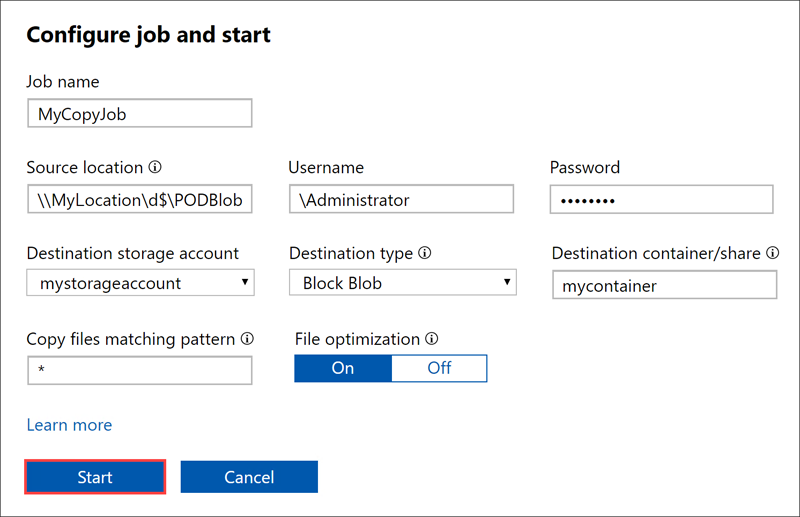Click info icon next to Source location

pos(155,168)
